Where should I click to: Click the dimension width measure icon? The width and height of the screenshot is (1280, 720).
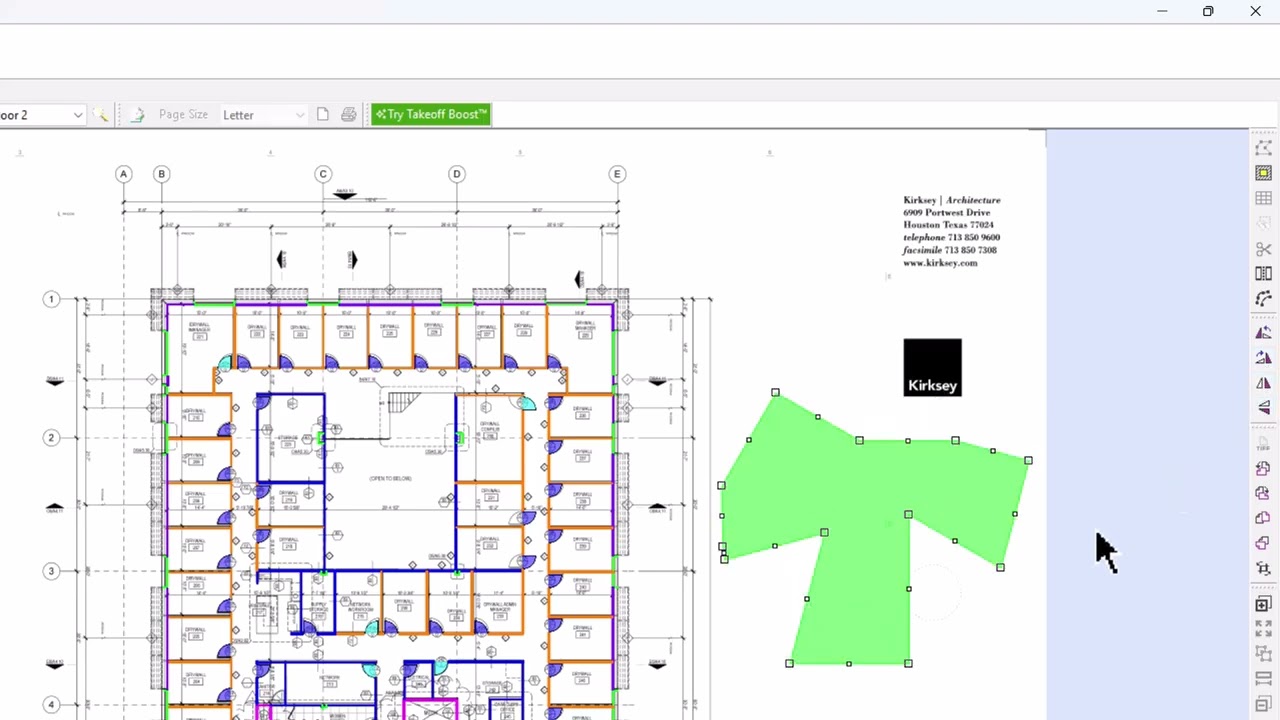tap(1264, 679)
